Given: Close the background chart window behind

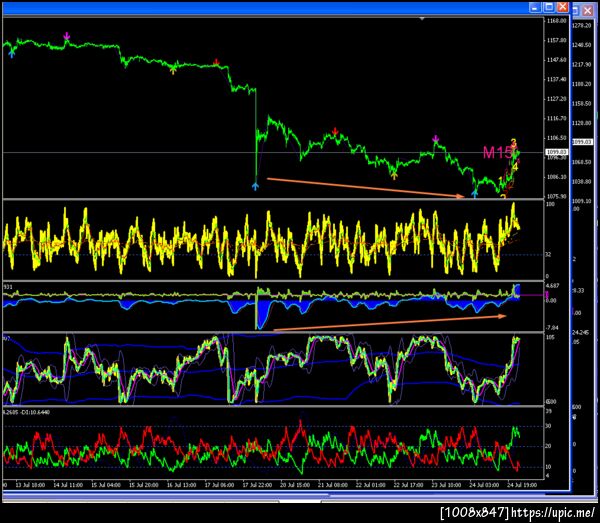Looking at the screenshot, I should pos(587,11).
